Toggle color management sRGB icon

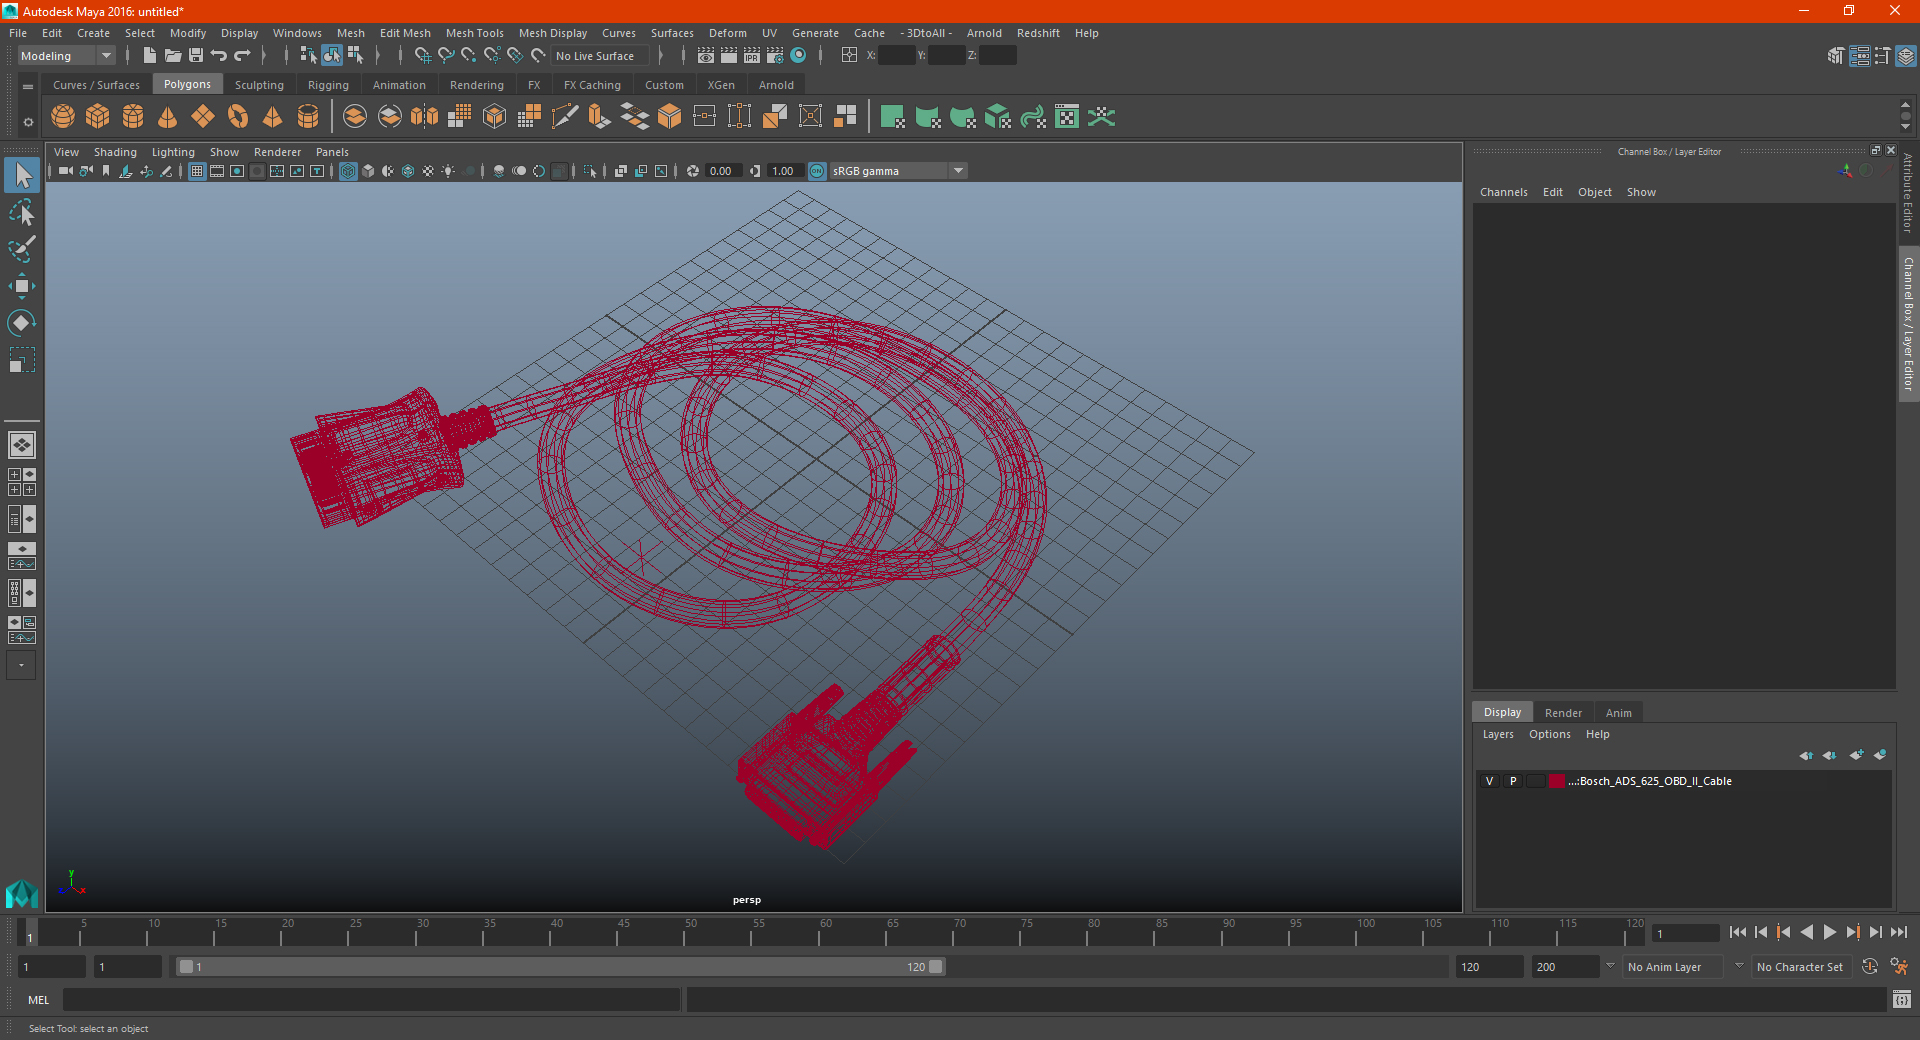point(817,171)
